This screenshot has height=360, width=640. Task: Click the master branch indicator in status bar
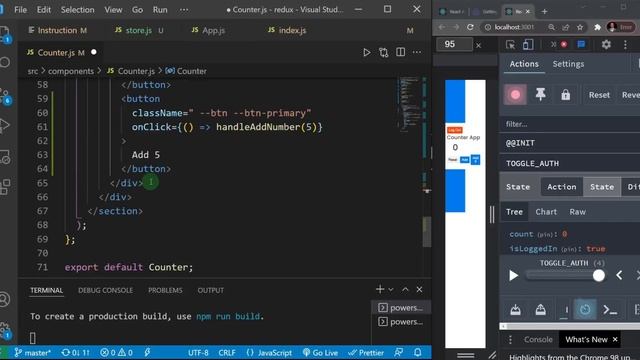tap(33, 353)
